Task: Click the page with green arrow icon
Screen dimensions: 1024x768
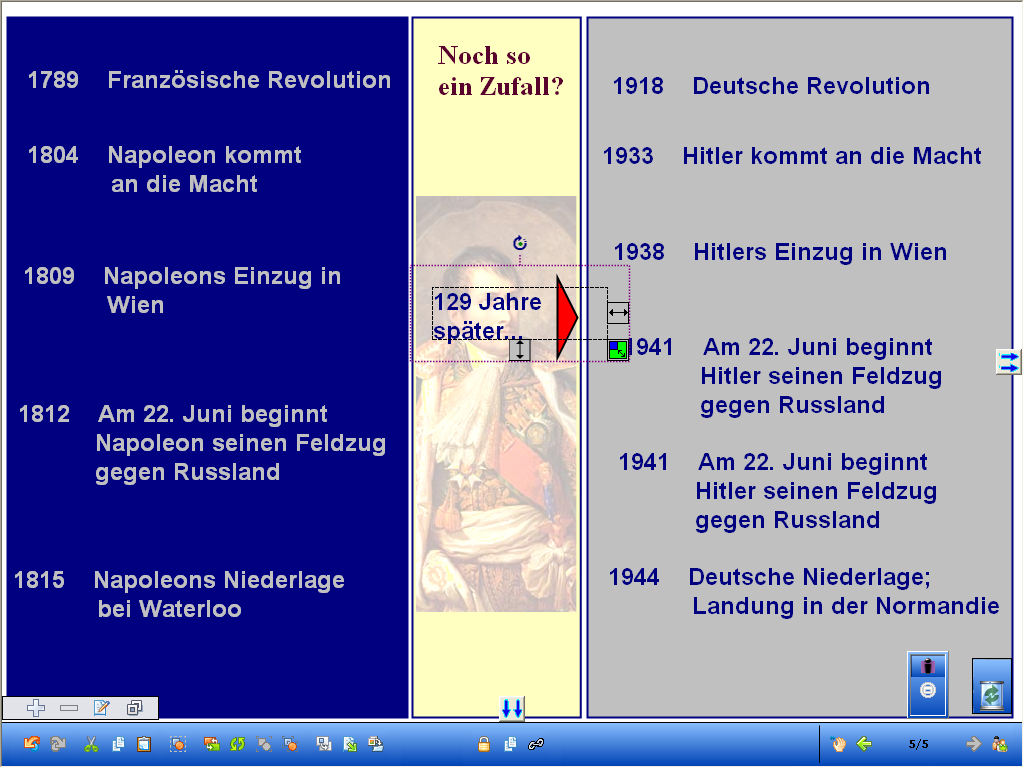Action: tap(350, 743)
